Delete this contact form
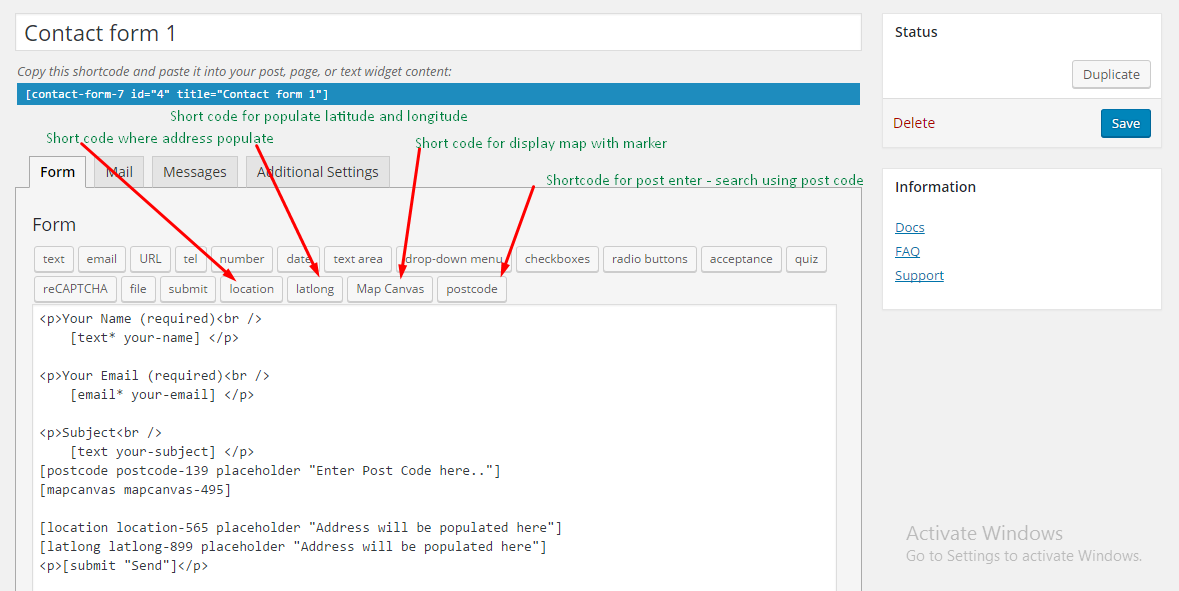Screen dimensions: 1179x591 pos(913,123)
